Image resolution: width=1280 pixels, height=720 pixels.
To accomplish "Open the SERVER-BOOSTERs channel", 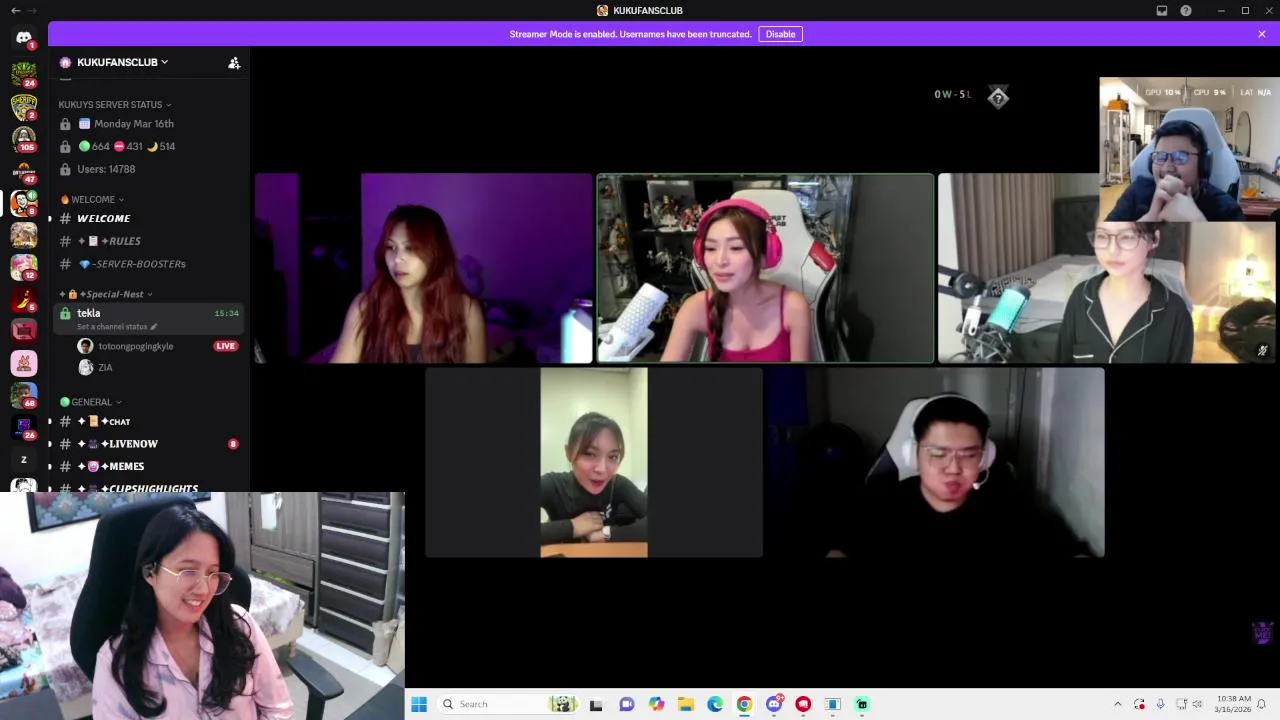I will 148,264.
